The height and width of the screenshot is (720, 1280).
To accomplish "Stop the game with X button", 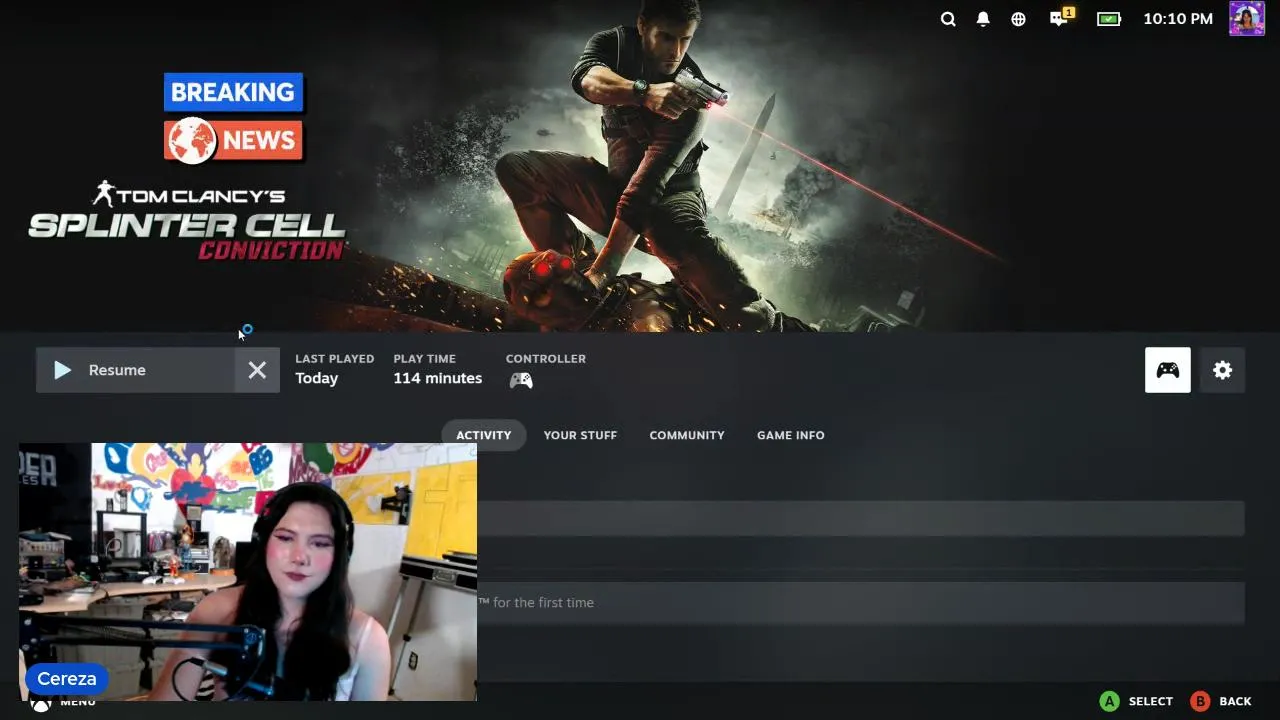I will coord(257,370).
